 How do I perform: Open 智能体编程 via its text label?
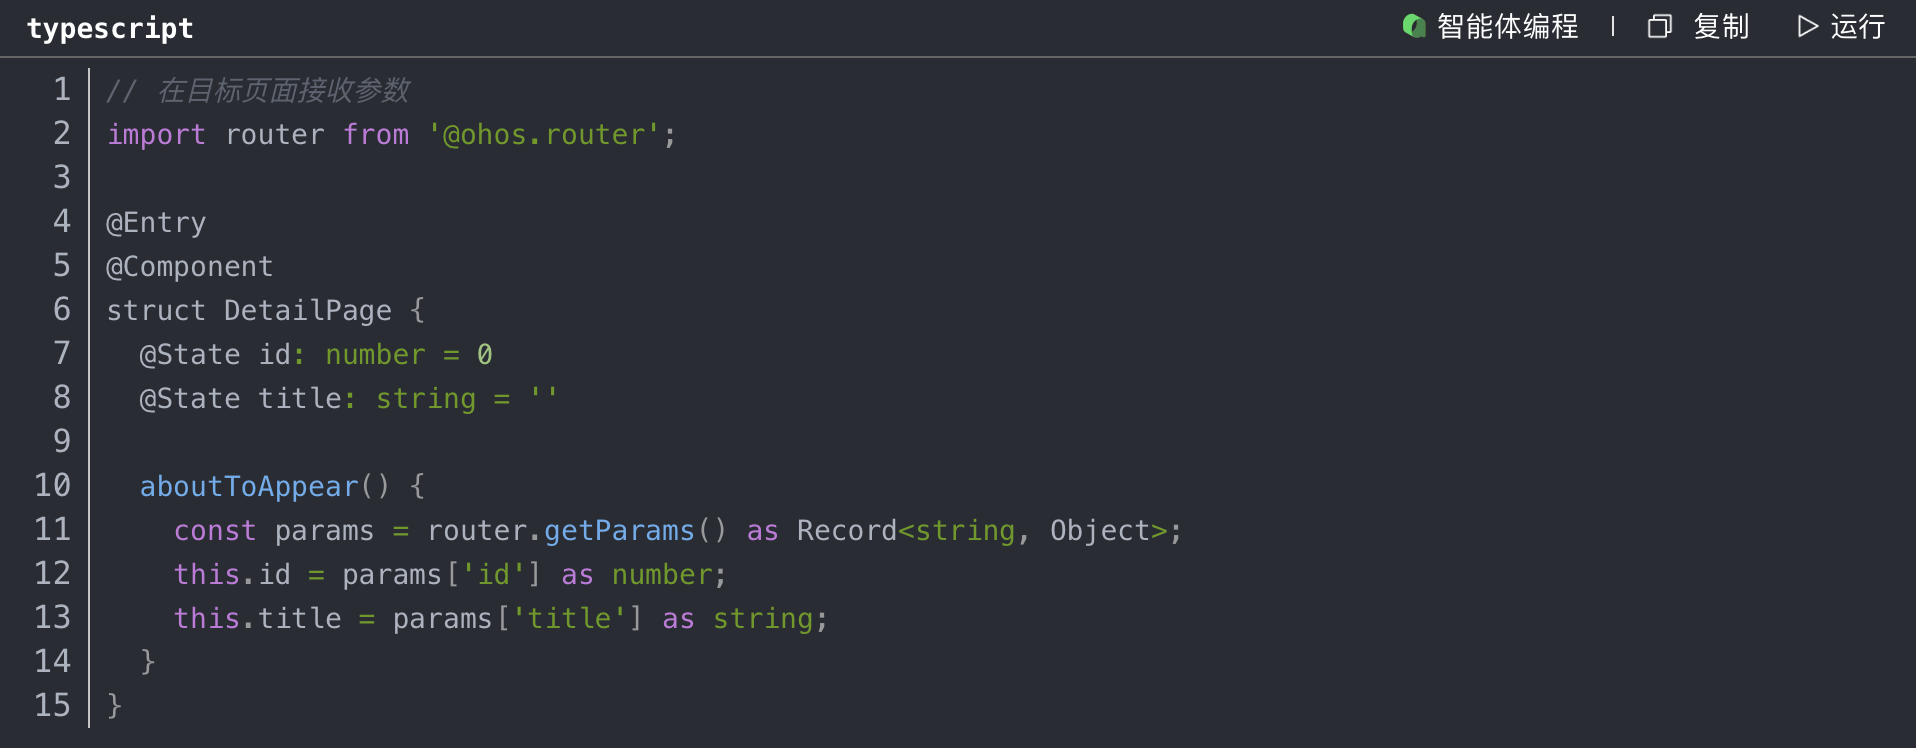click(1507, 26)
